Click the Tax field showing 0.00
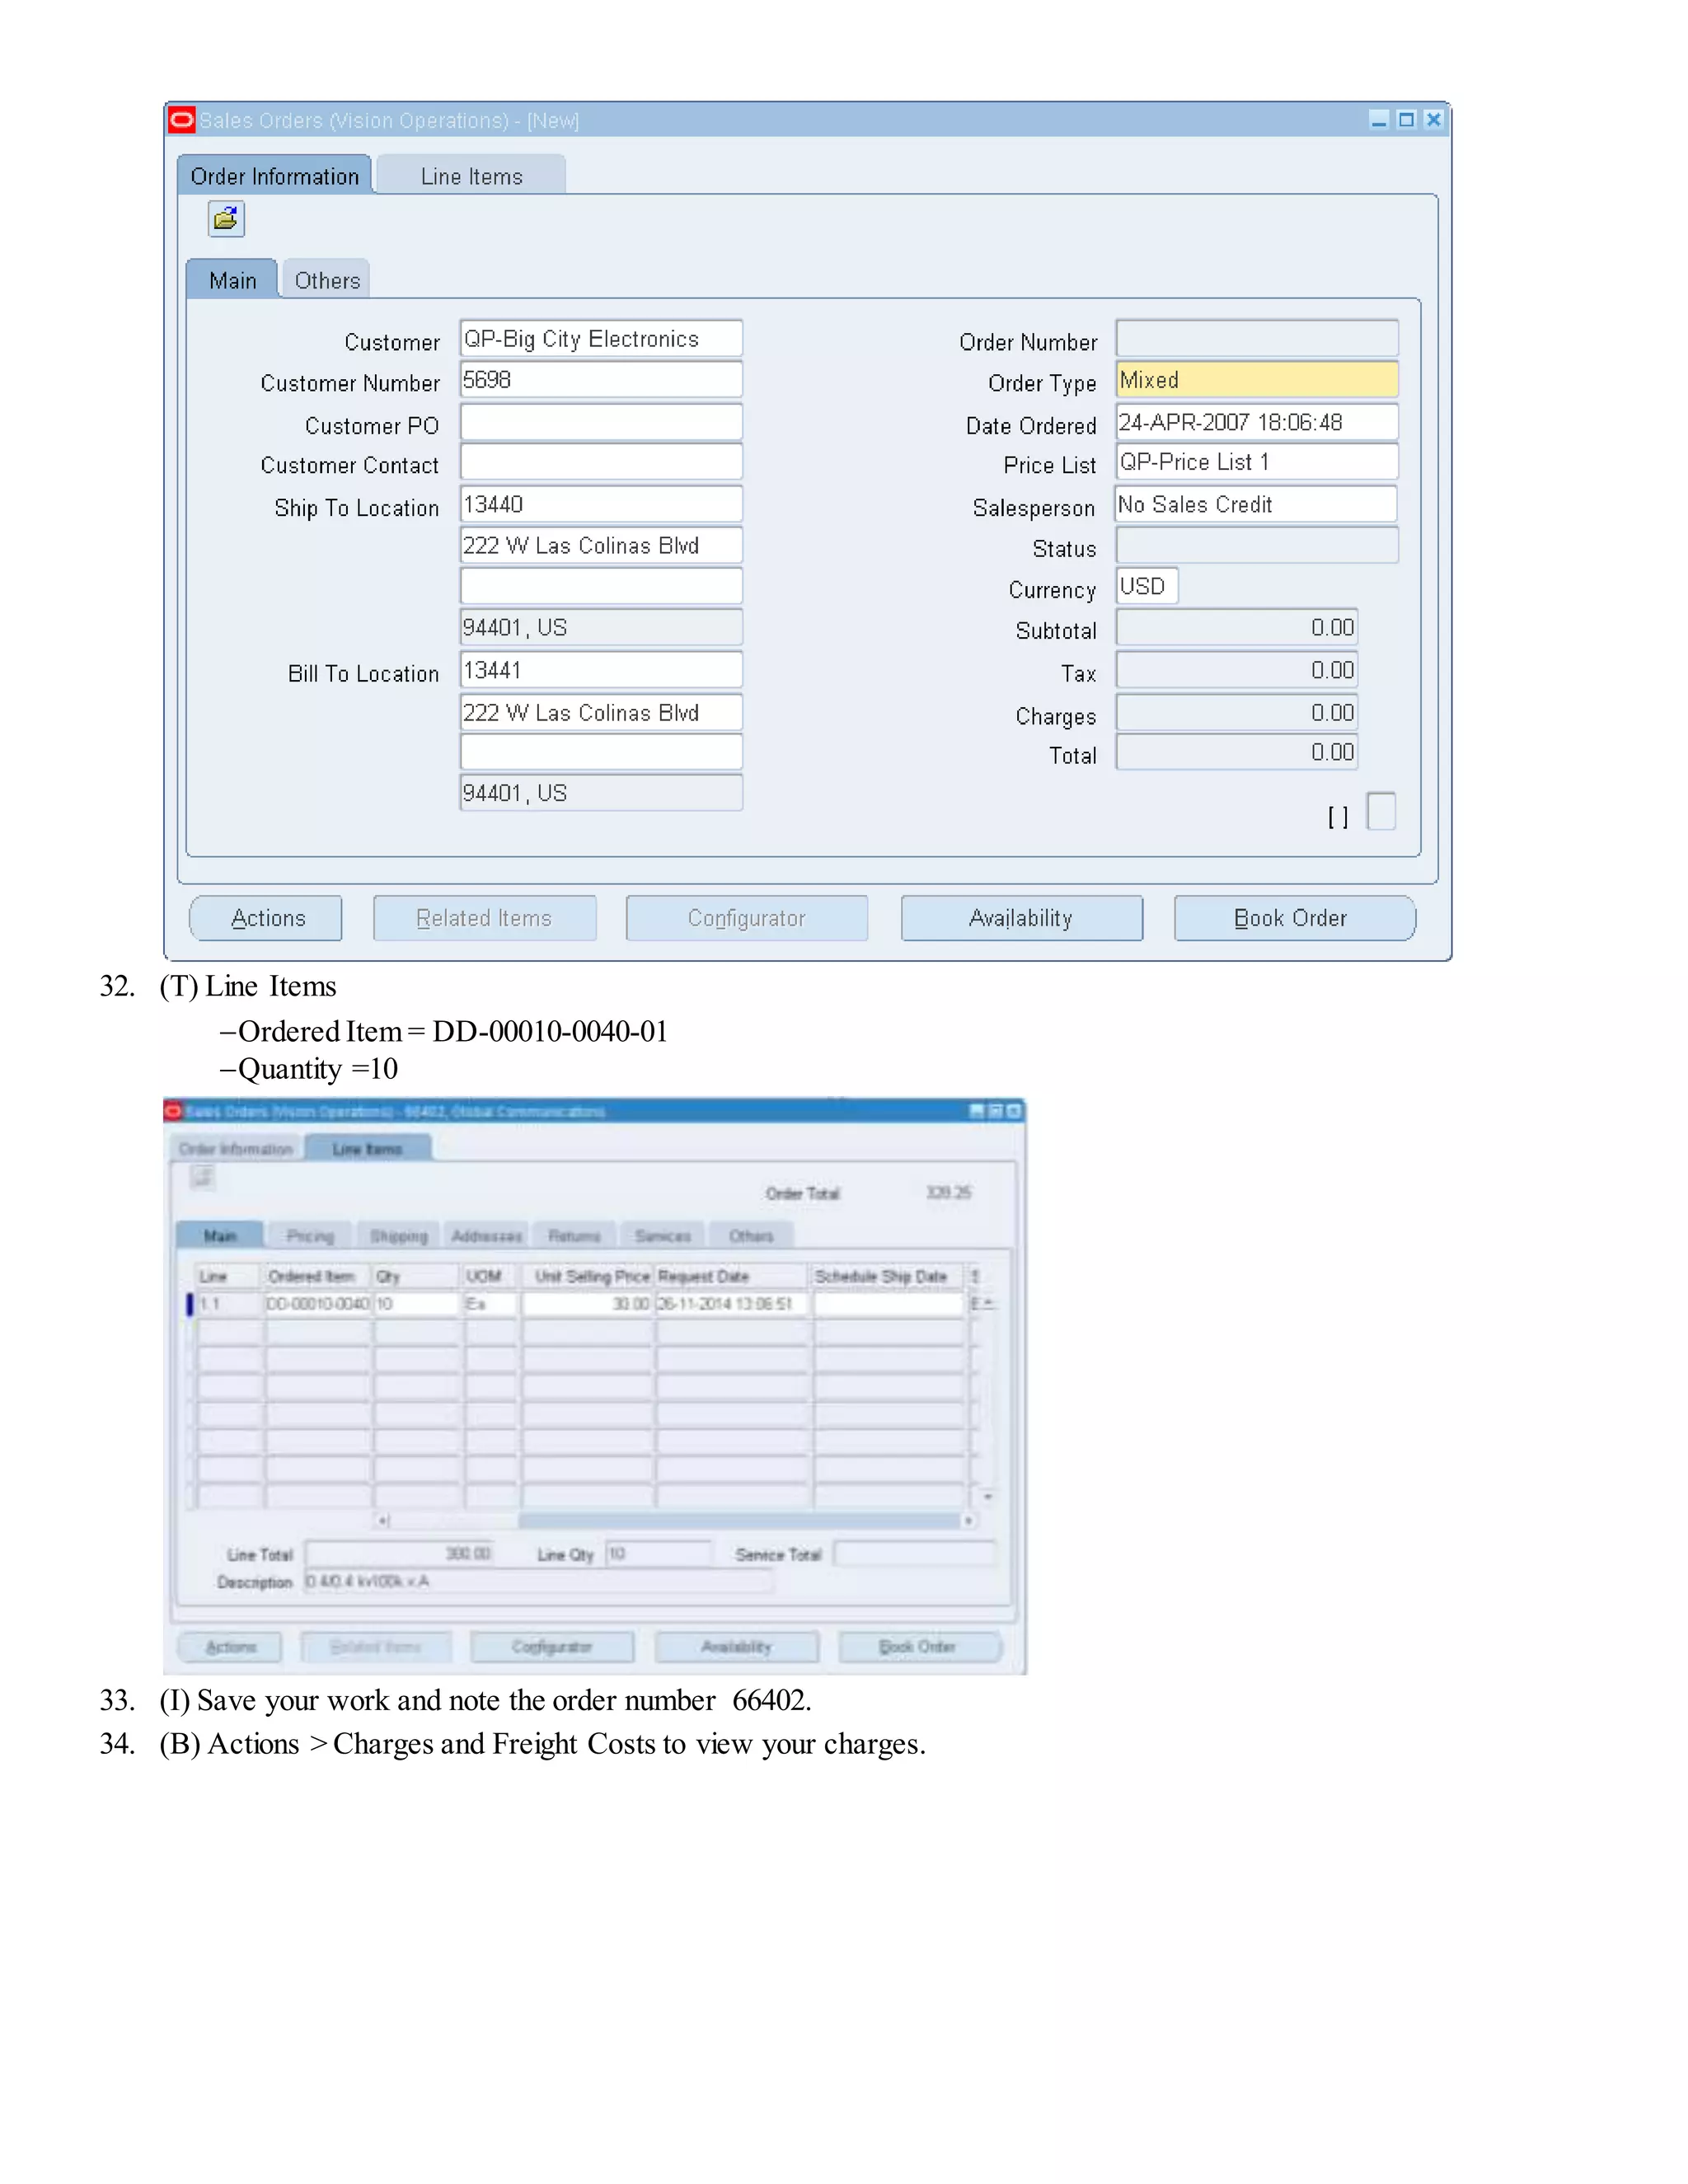The image size is (1688, 2184). pyautogui.click(x=1237, y=670)
